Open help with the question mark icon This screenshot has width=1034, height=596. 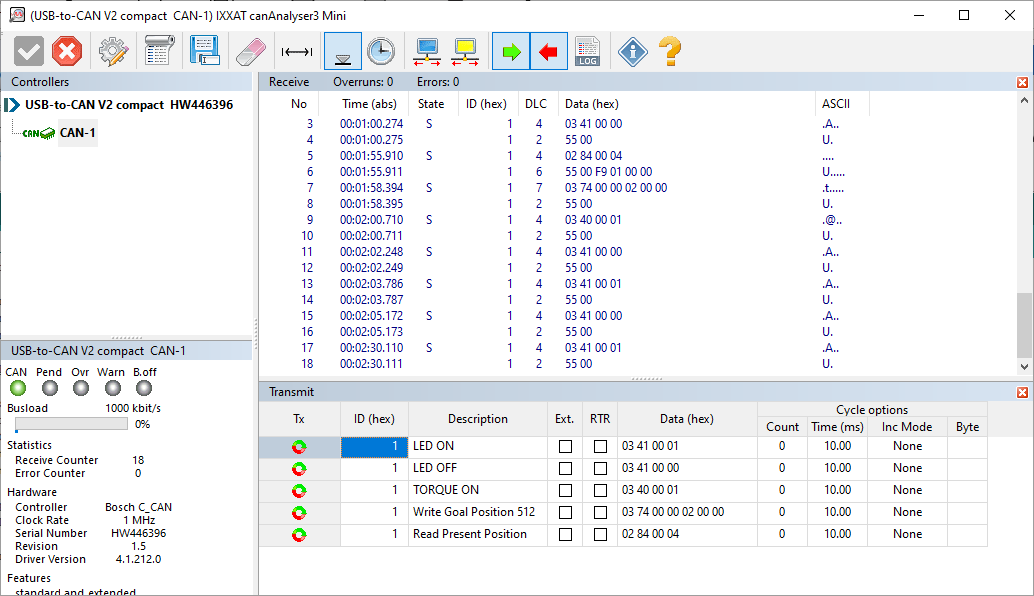click(669, 51)
